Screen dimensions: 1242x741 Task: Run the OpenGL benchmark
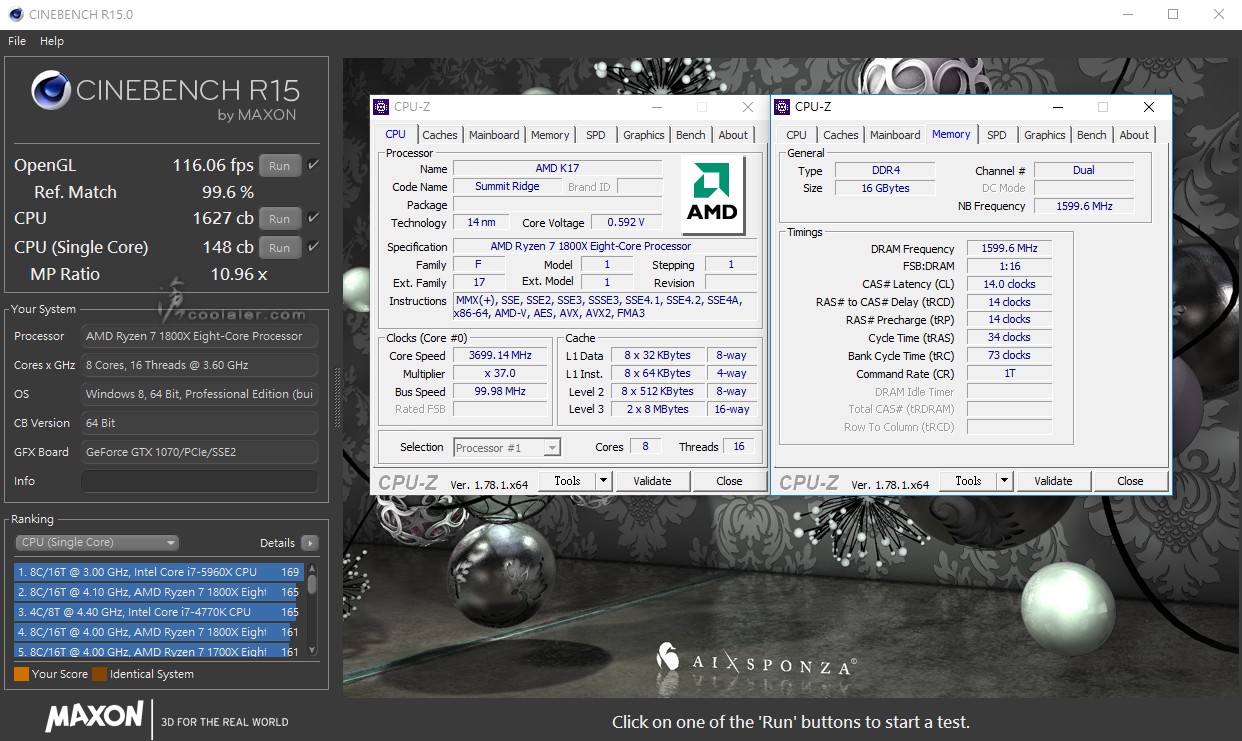pos(280,166)
